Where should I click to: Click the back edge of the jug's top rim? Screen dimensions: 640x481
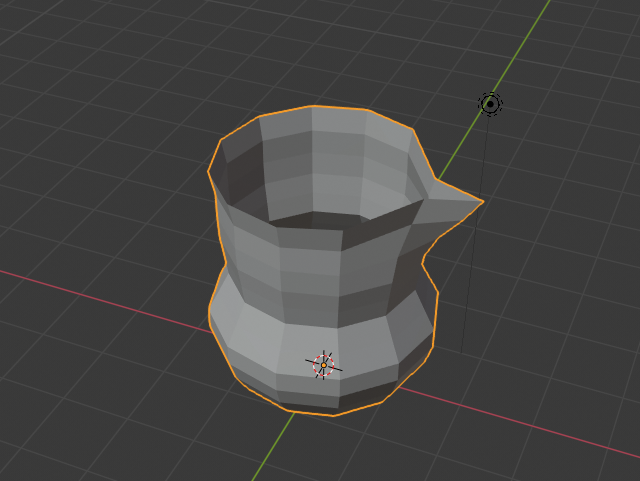pos(310,107)
